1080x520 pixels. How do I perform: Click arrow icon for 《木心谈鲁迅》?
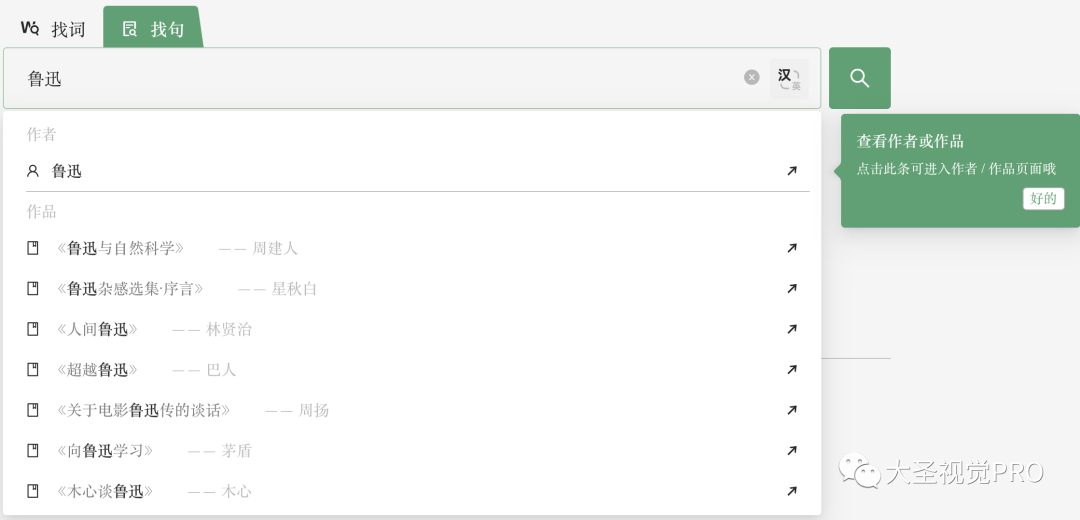tap(792, 491)
